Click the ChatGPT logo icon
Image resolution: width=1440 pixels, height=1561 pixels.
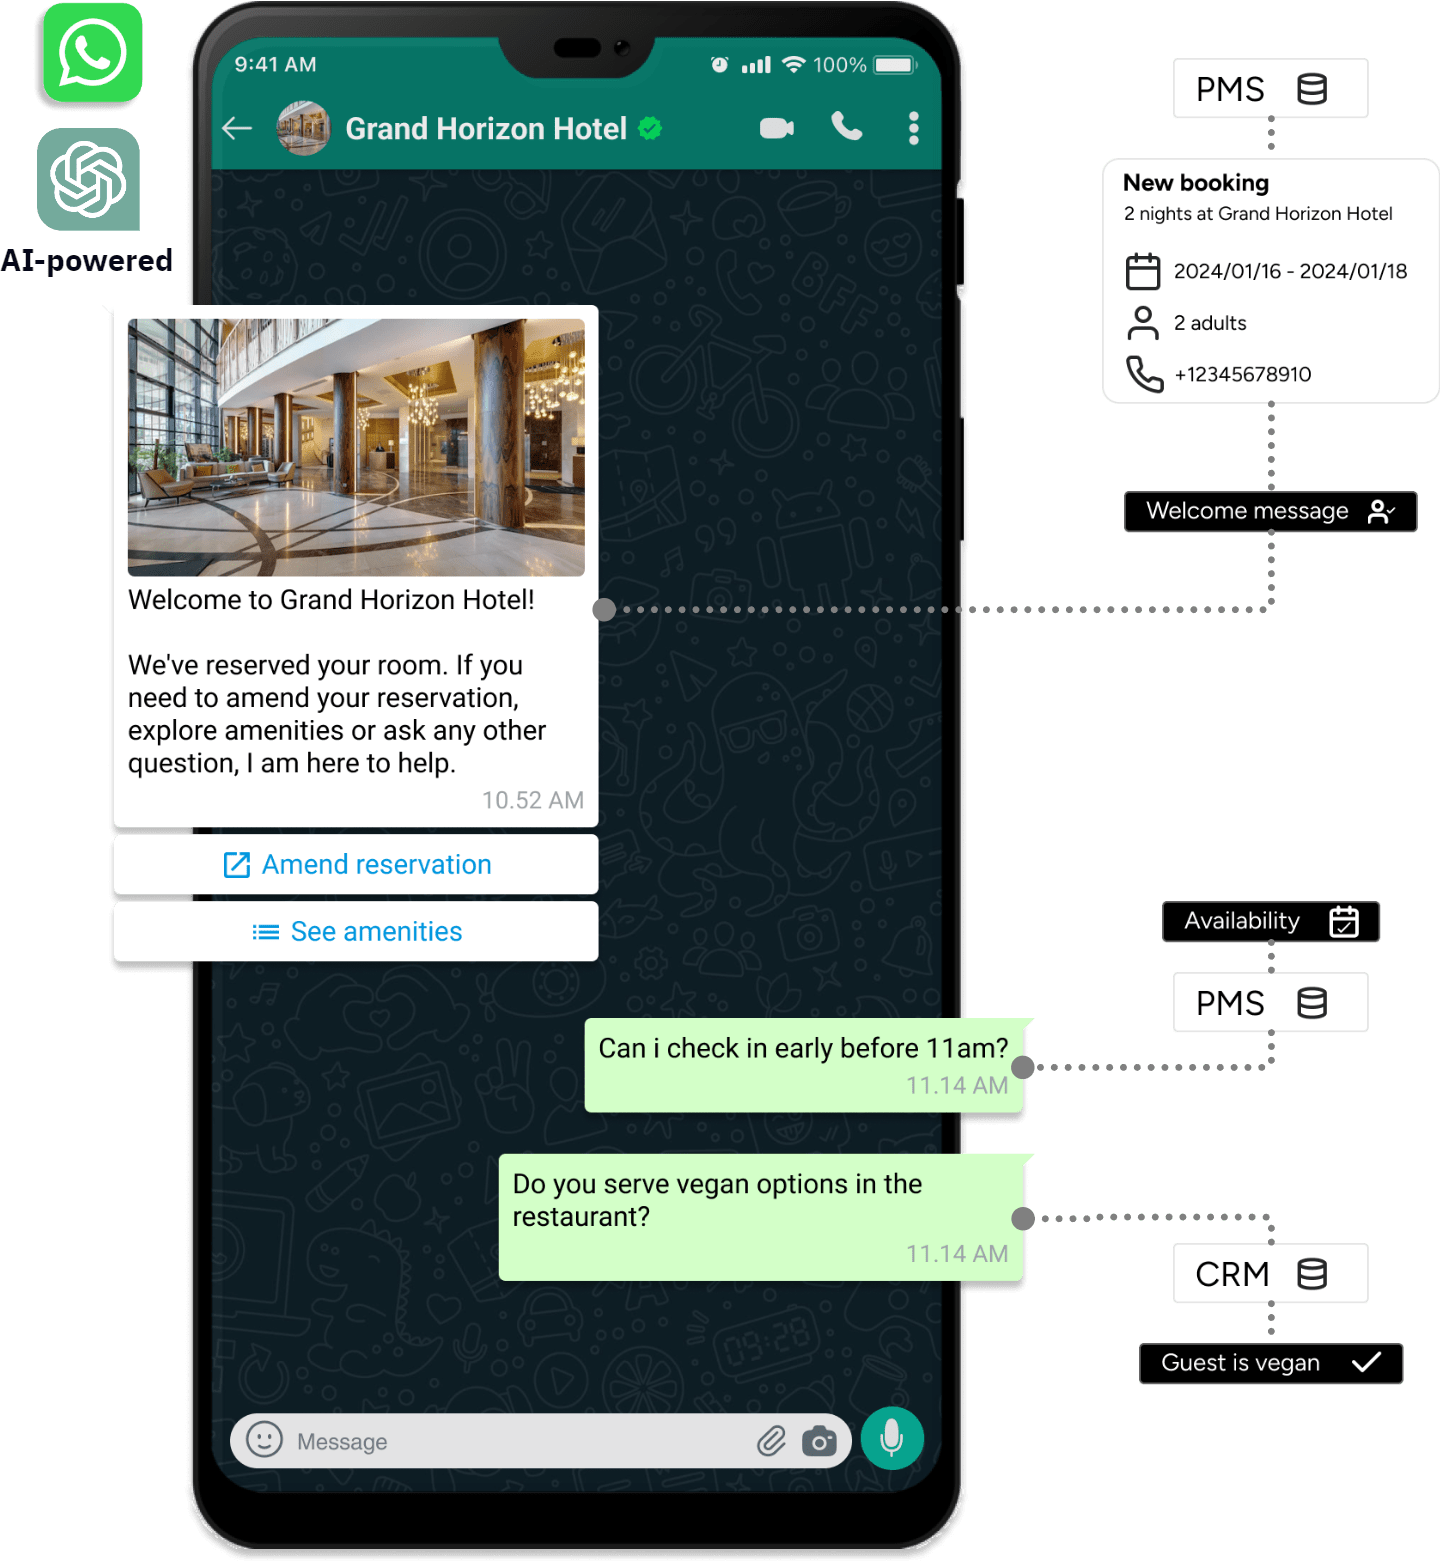coord(88,179)
